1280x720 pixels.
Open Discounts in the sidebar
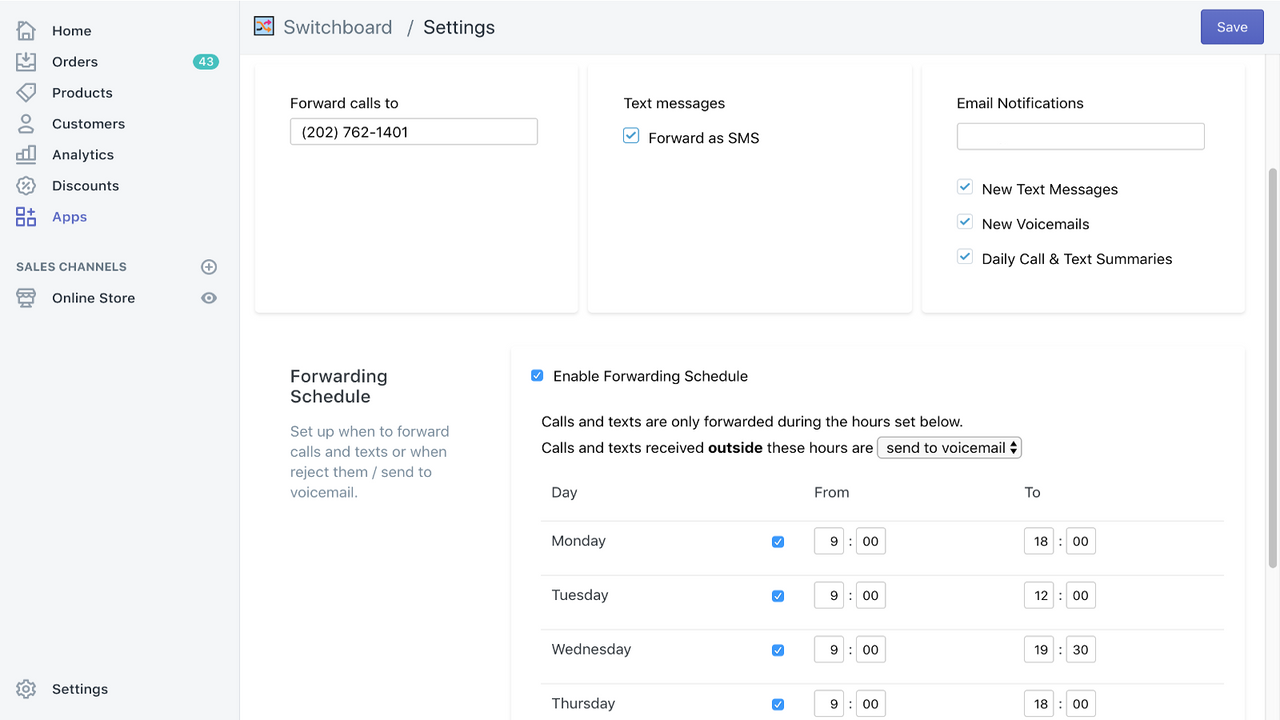pos(85,186)
